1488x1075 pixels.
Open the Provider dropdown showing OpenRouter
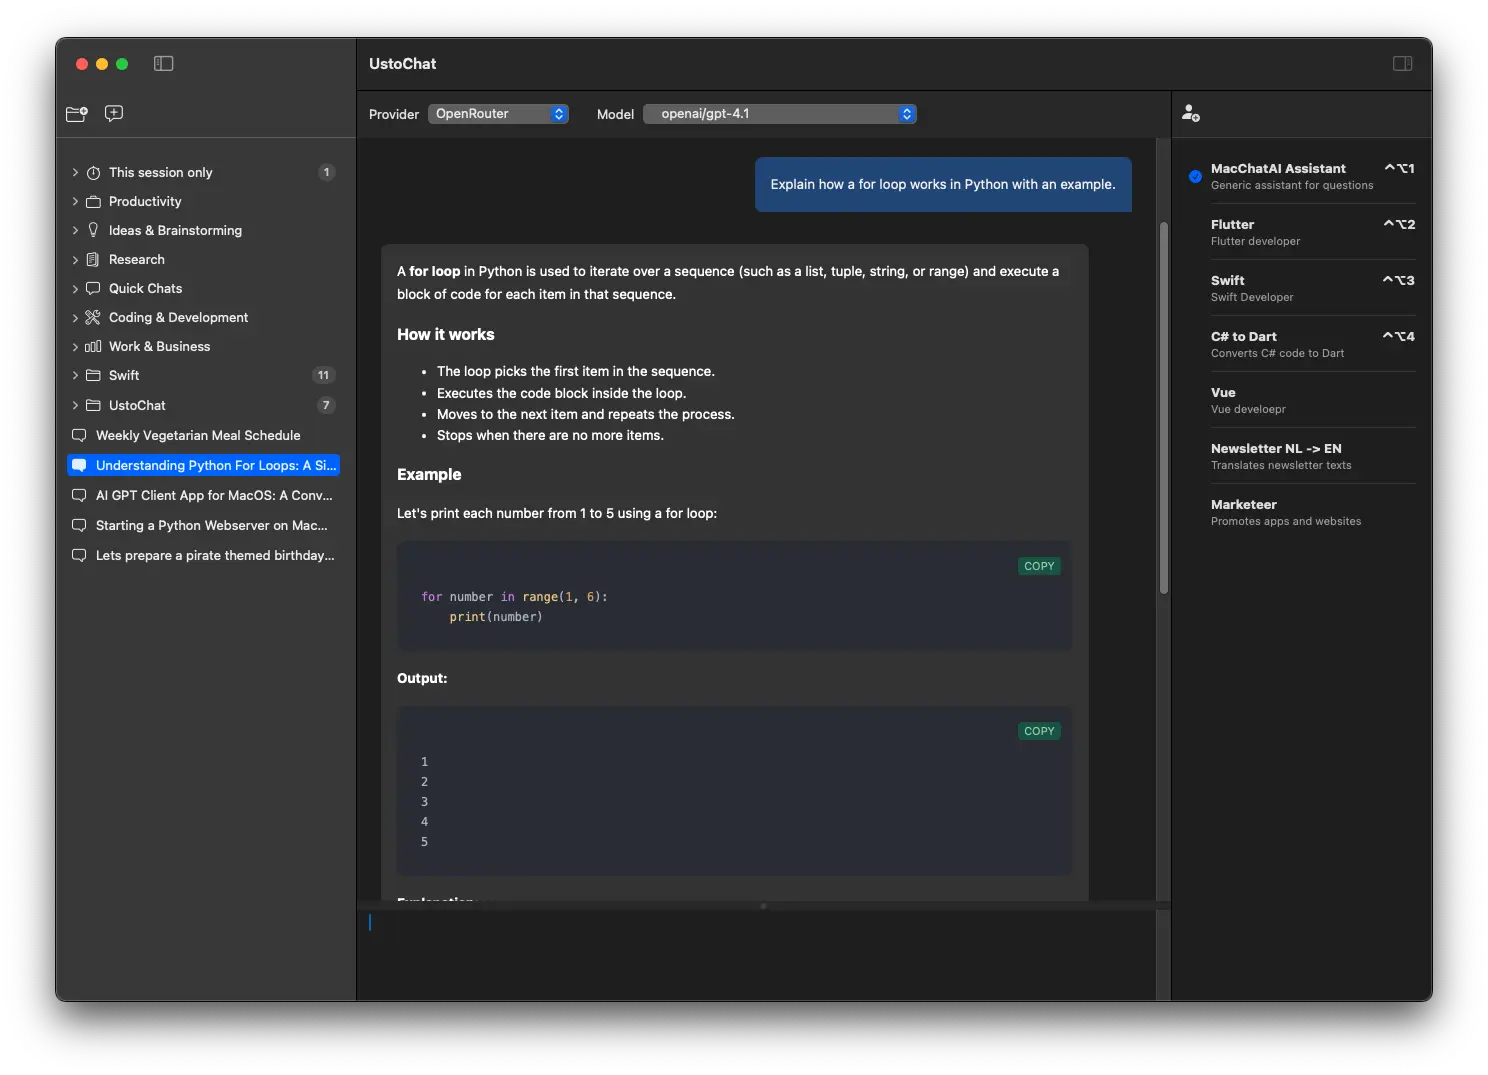click(x=498, y=114)
